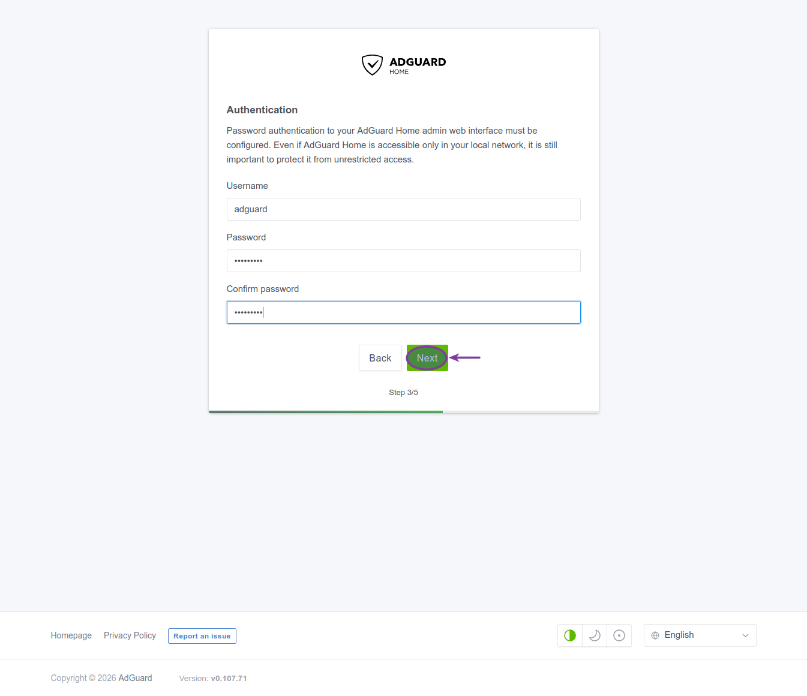The image size is (807, 696).
Task: Click the Step 3/5 label
Action: 403,392
